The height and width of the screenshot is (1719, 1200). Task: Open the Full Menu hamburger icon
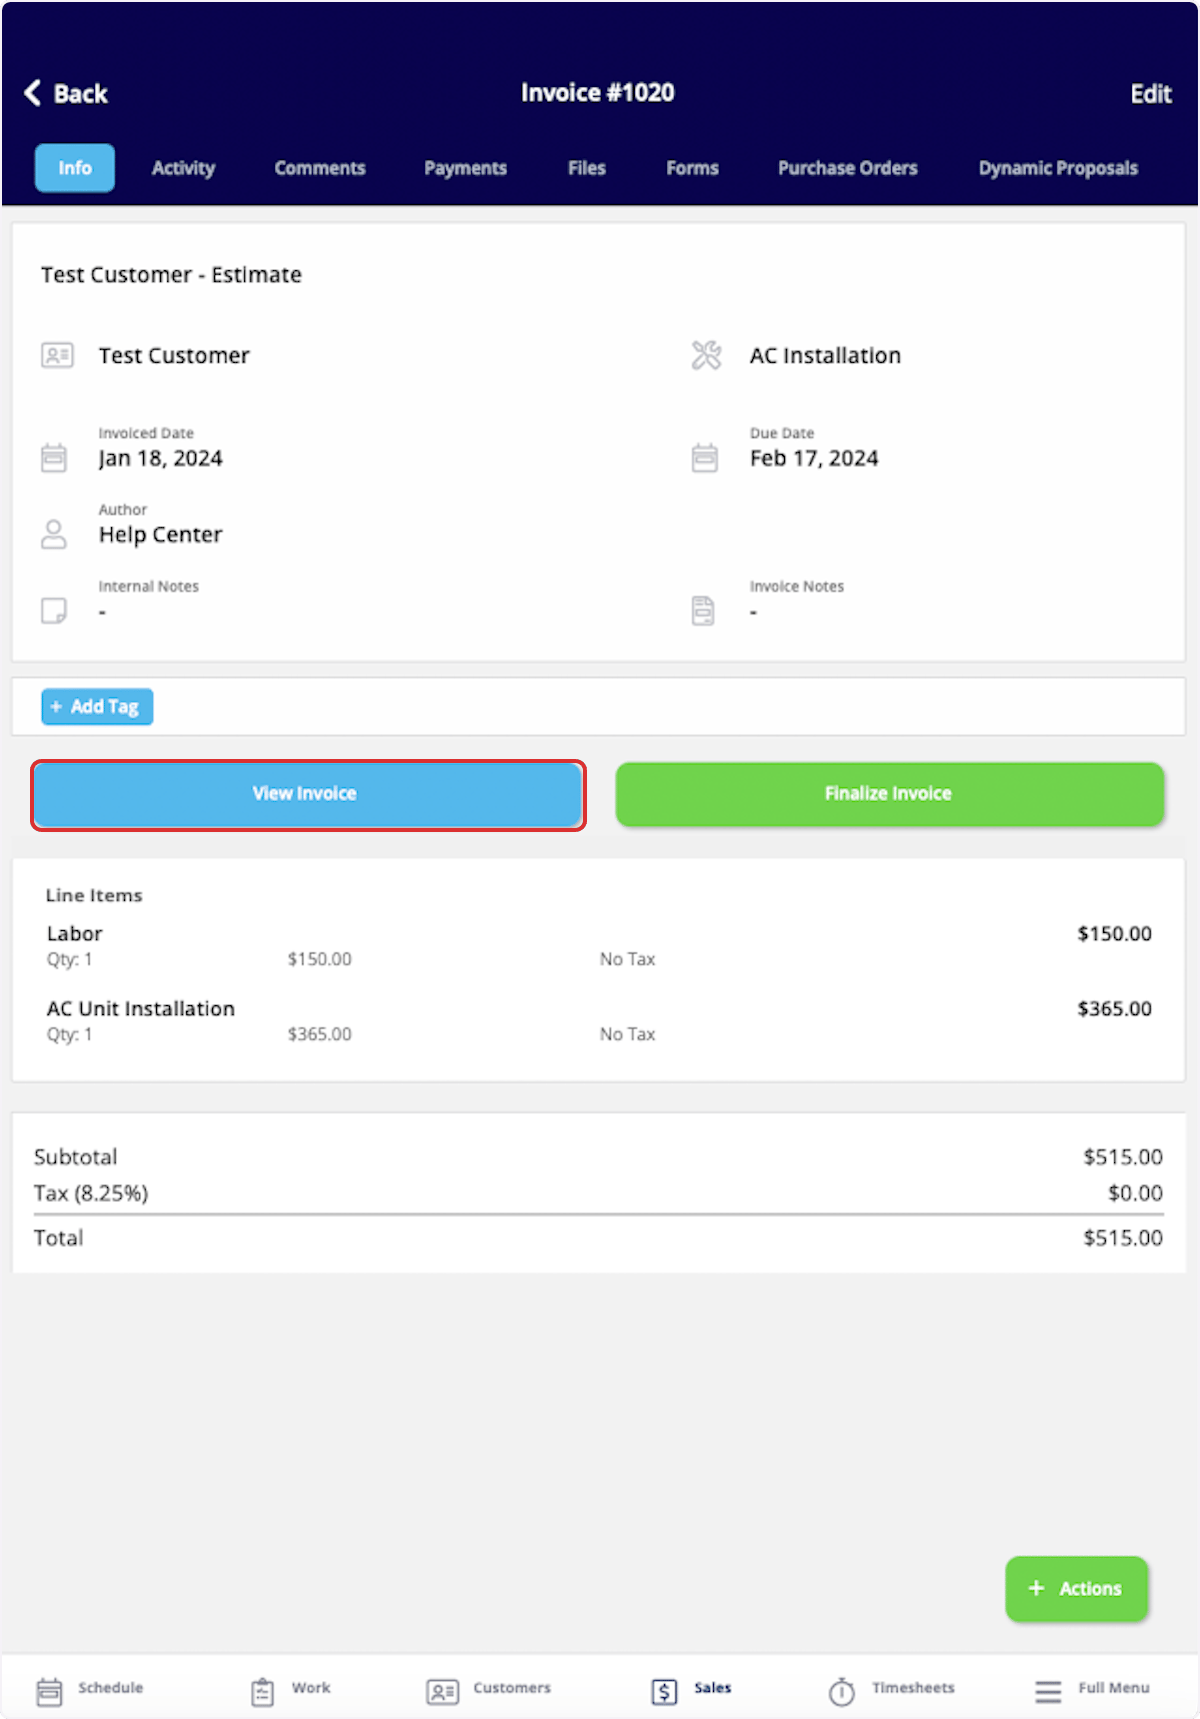pyautogui.click(x=1048, y=1691)
